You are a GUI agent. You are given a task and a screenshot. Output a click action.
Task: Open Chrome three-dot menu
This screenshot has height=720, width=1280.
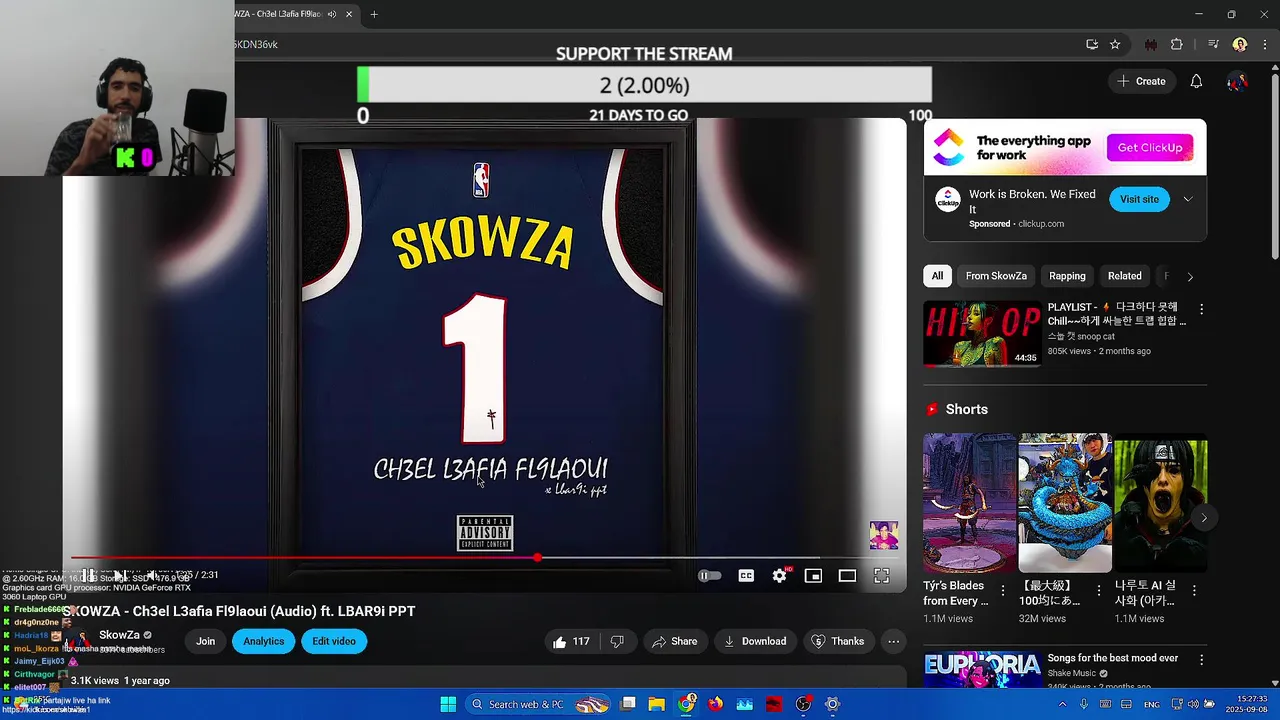click(x=1264, y=44)
